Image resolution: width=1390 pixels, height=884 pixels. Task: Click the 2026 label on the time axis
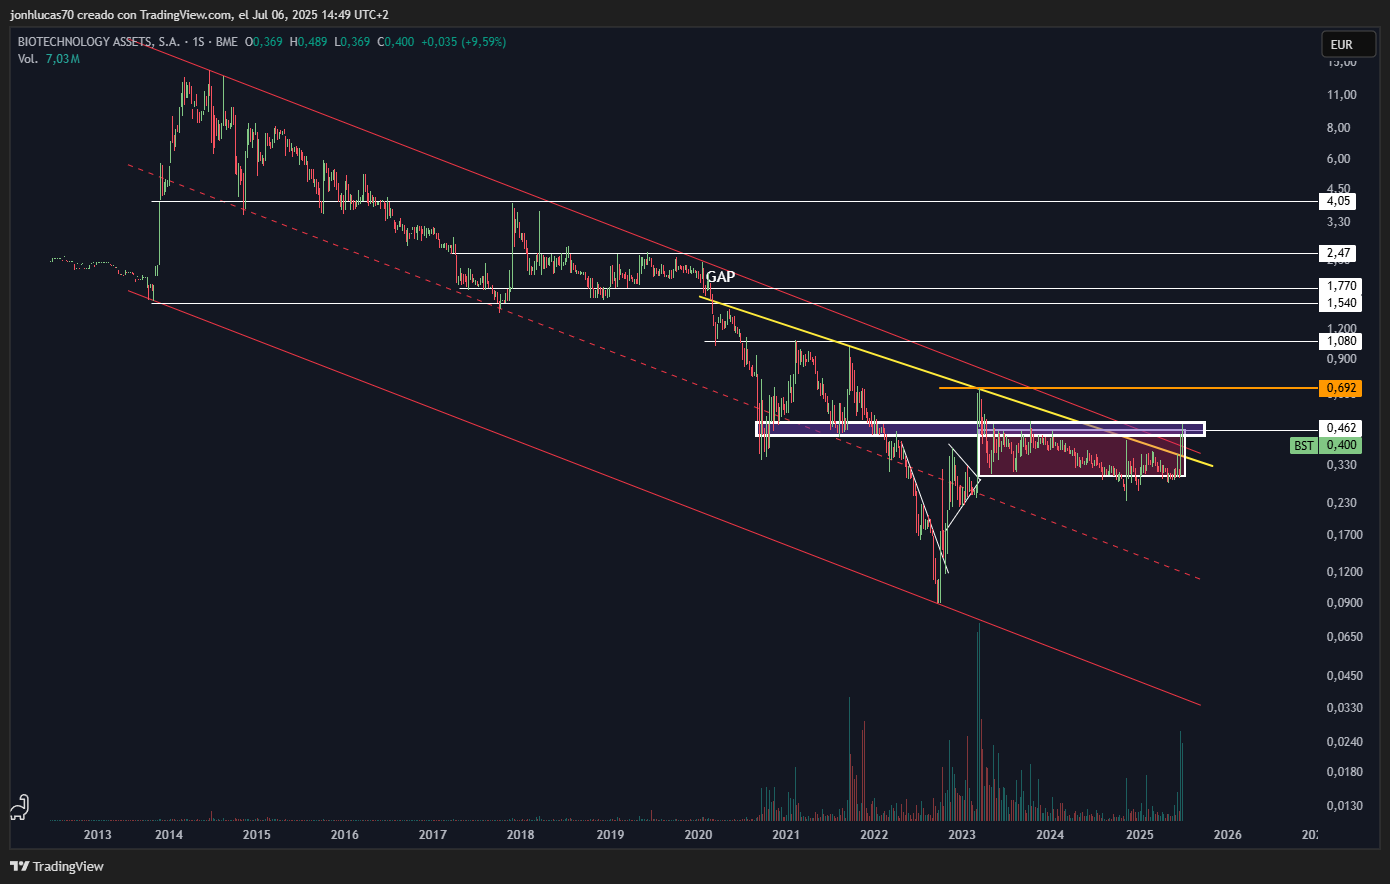coord(1228,835)
